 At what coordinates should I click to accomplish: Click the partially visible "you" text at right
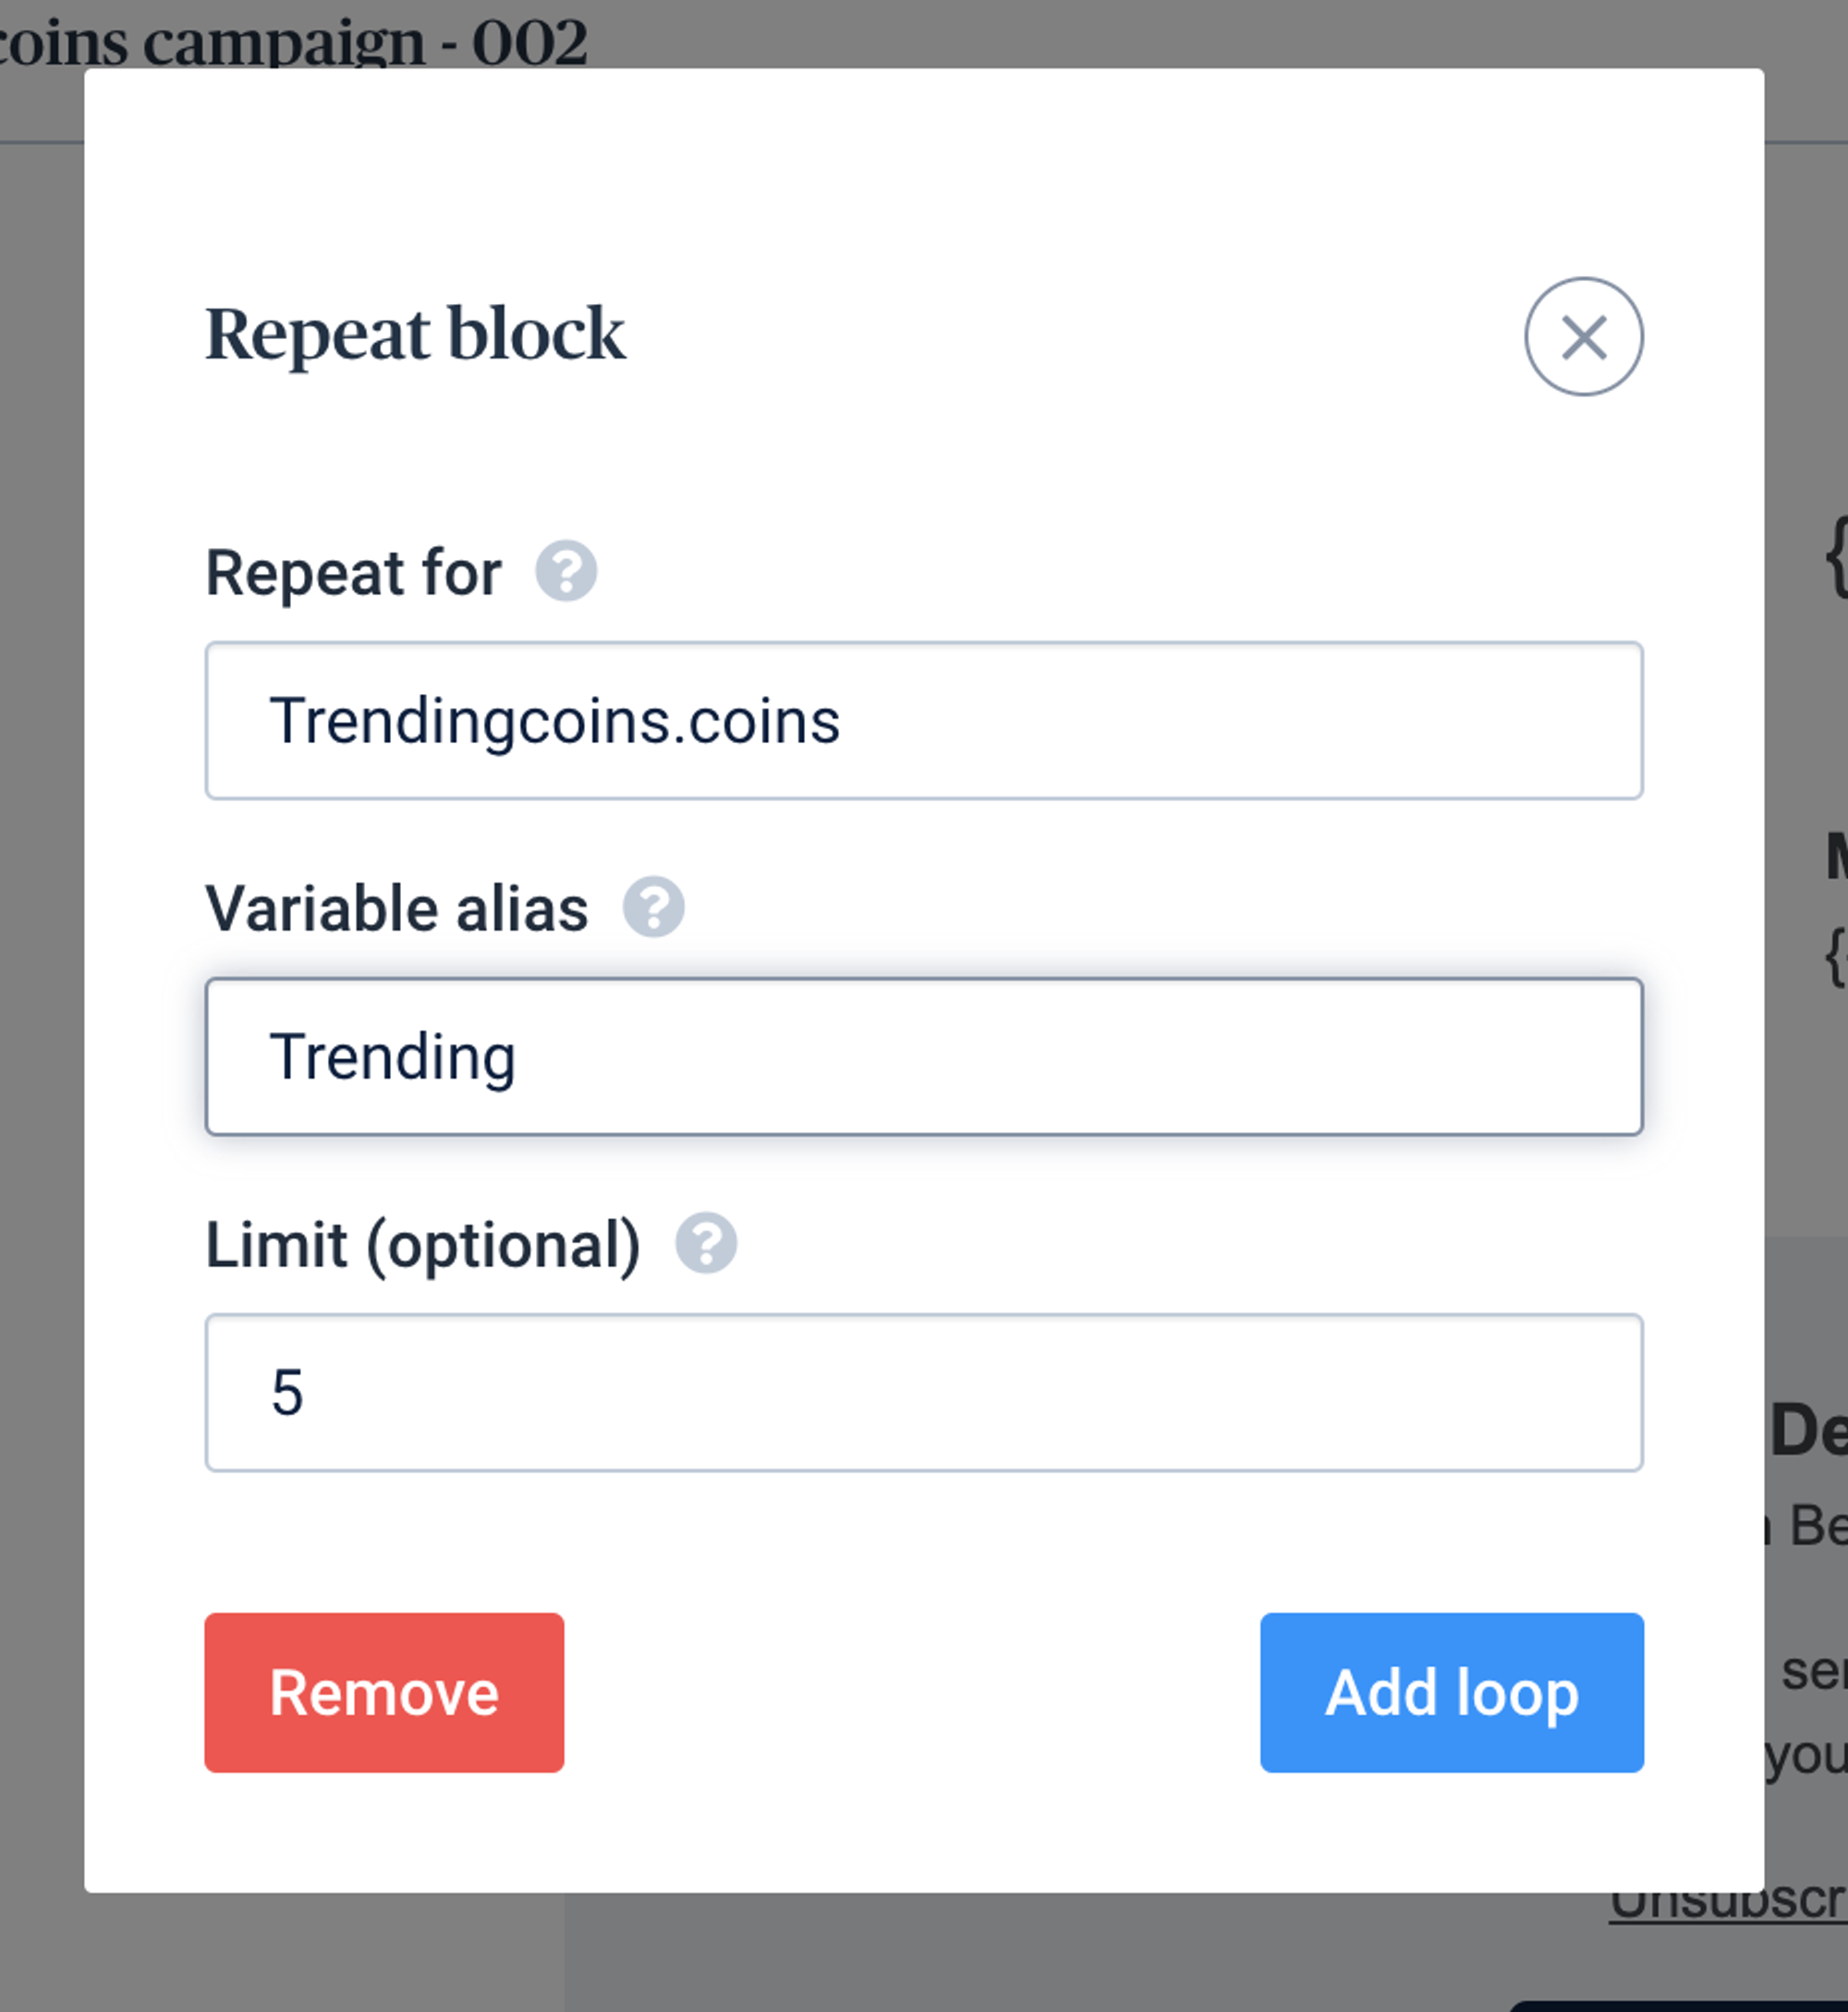[x=1806, y=1755]
